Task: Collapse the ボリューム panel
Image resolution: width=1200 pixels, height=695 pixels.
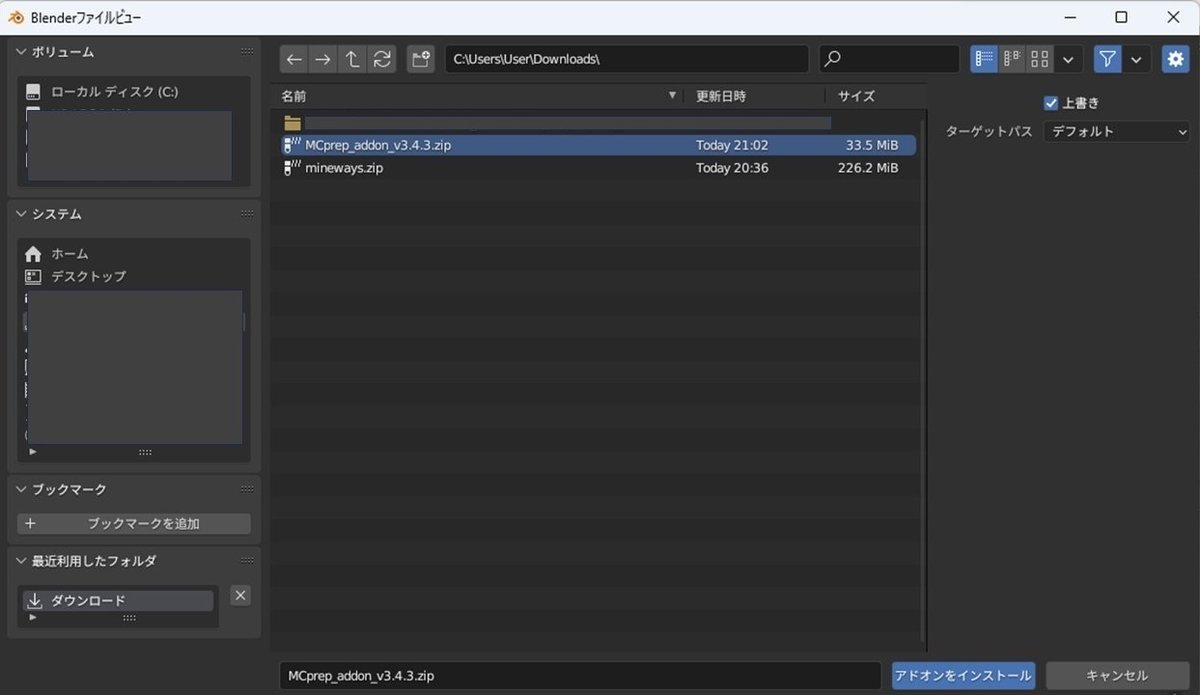Action: pos(21,51)
